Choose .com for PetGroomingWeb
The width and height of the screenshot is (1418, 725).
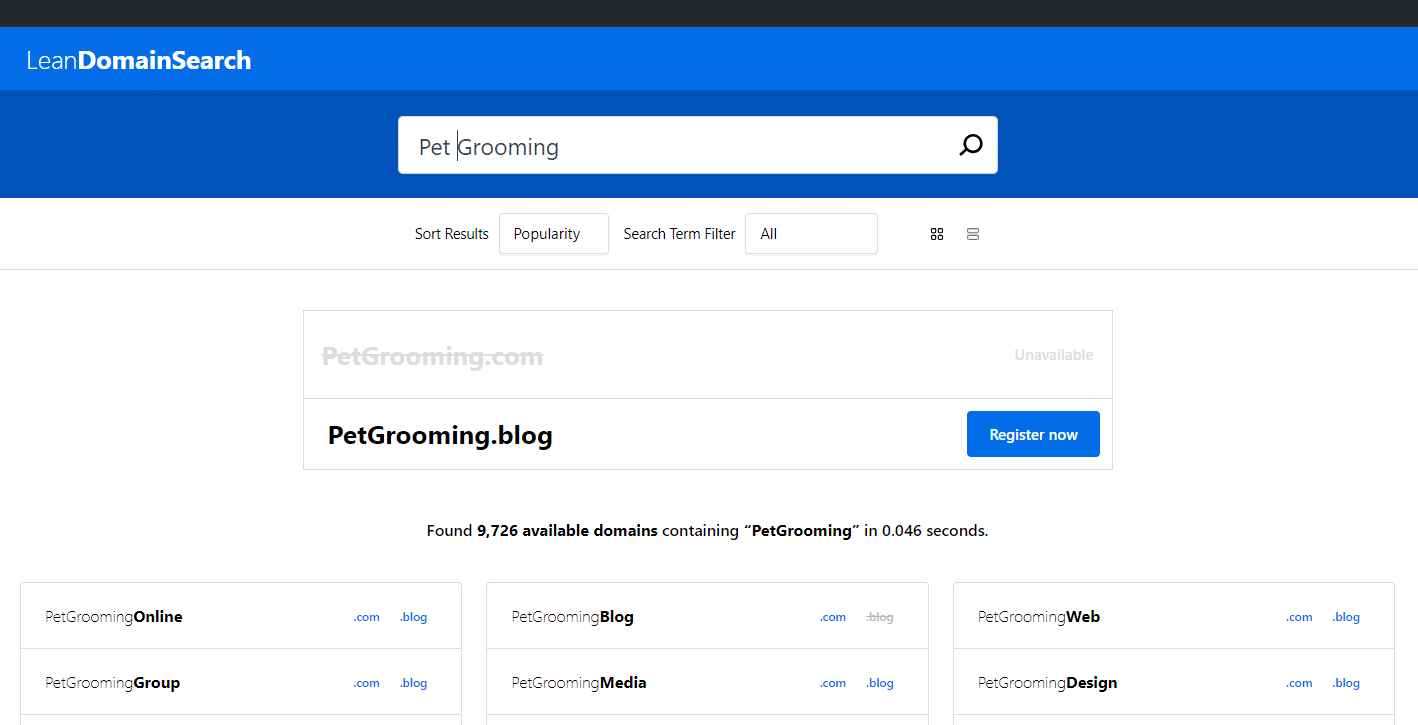1299,617
